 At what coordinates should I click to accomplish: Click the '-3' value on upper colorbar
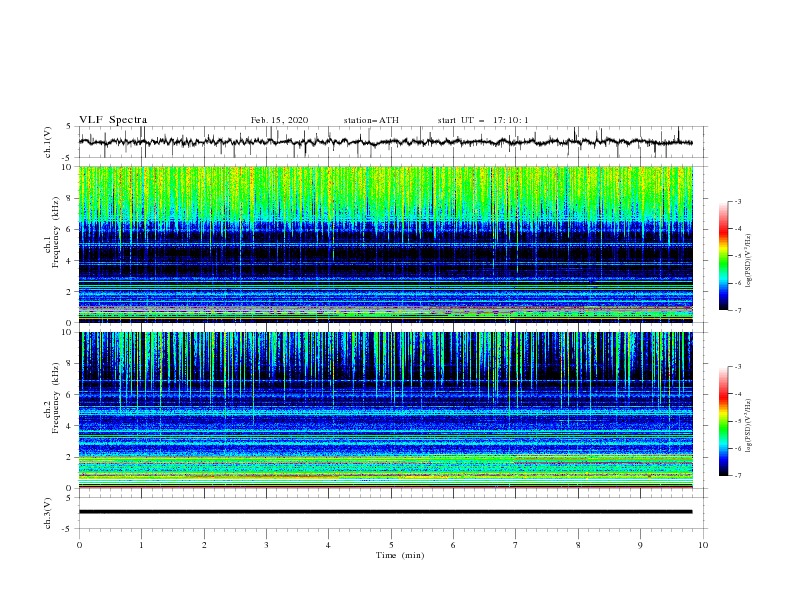coord(738,201)
